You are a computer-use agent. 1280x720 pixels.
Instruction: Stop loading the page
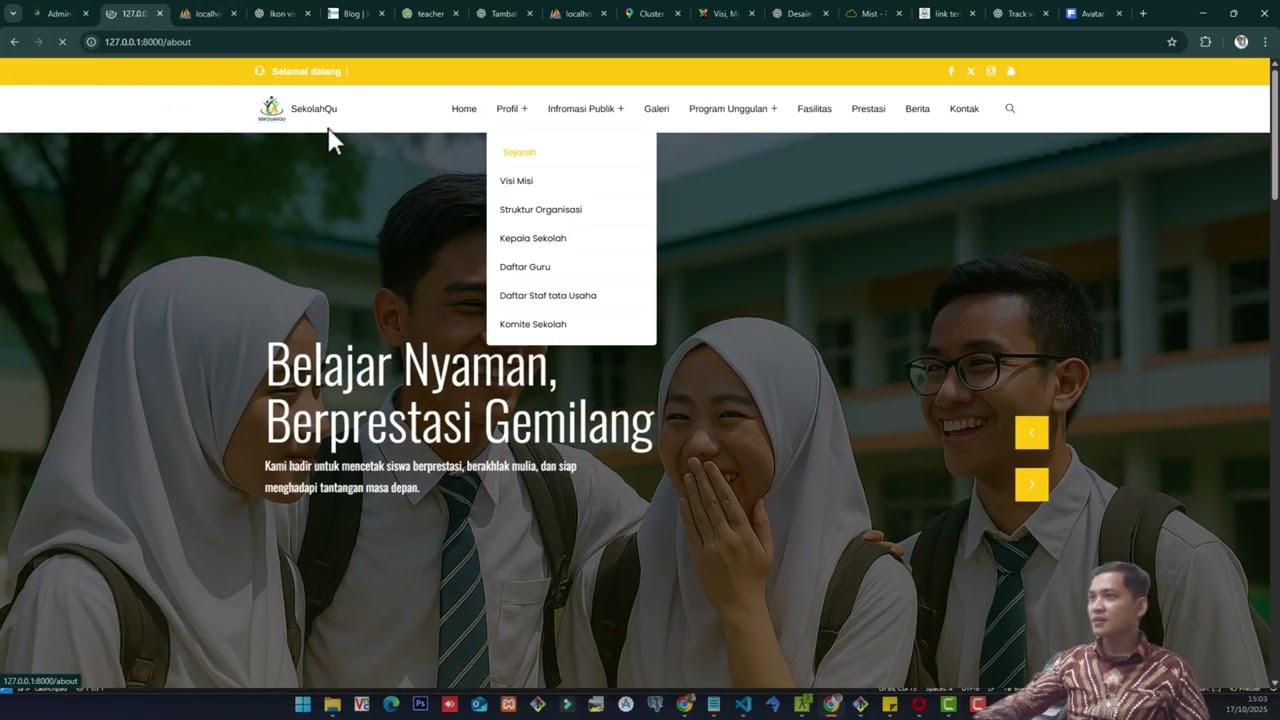pos(61,42)
